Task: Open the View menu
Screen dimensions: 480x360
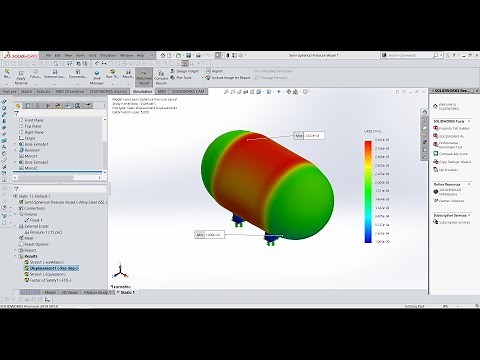Action: click(x=68, y=55)
